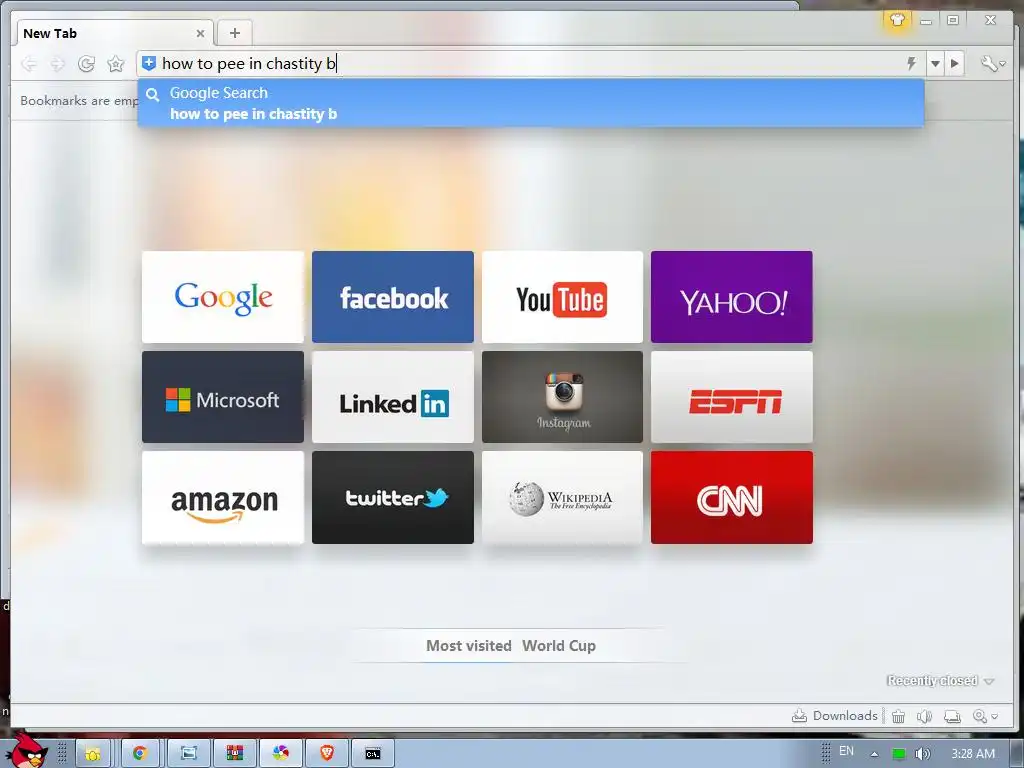Switch to the Most visited tab
Viewport: 1024px width, 768px height.
click(x=468, y=646)
